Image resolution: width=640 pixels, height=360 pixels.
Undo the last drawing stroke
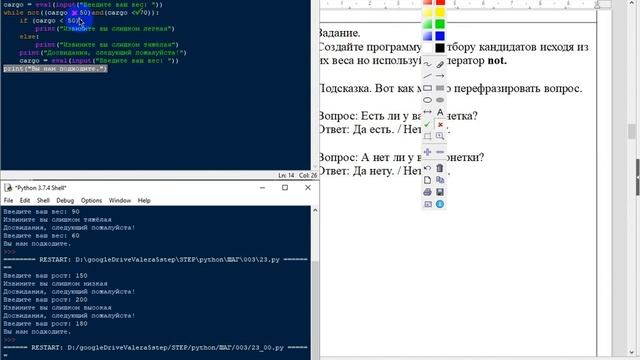[x=427, y=168]
